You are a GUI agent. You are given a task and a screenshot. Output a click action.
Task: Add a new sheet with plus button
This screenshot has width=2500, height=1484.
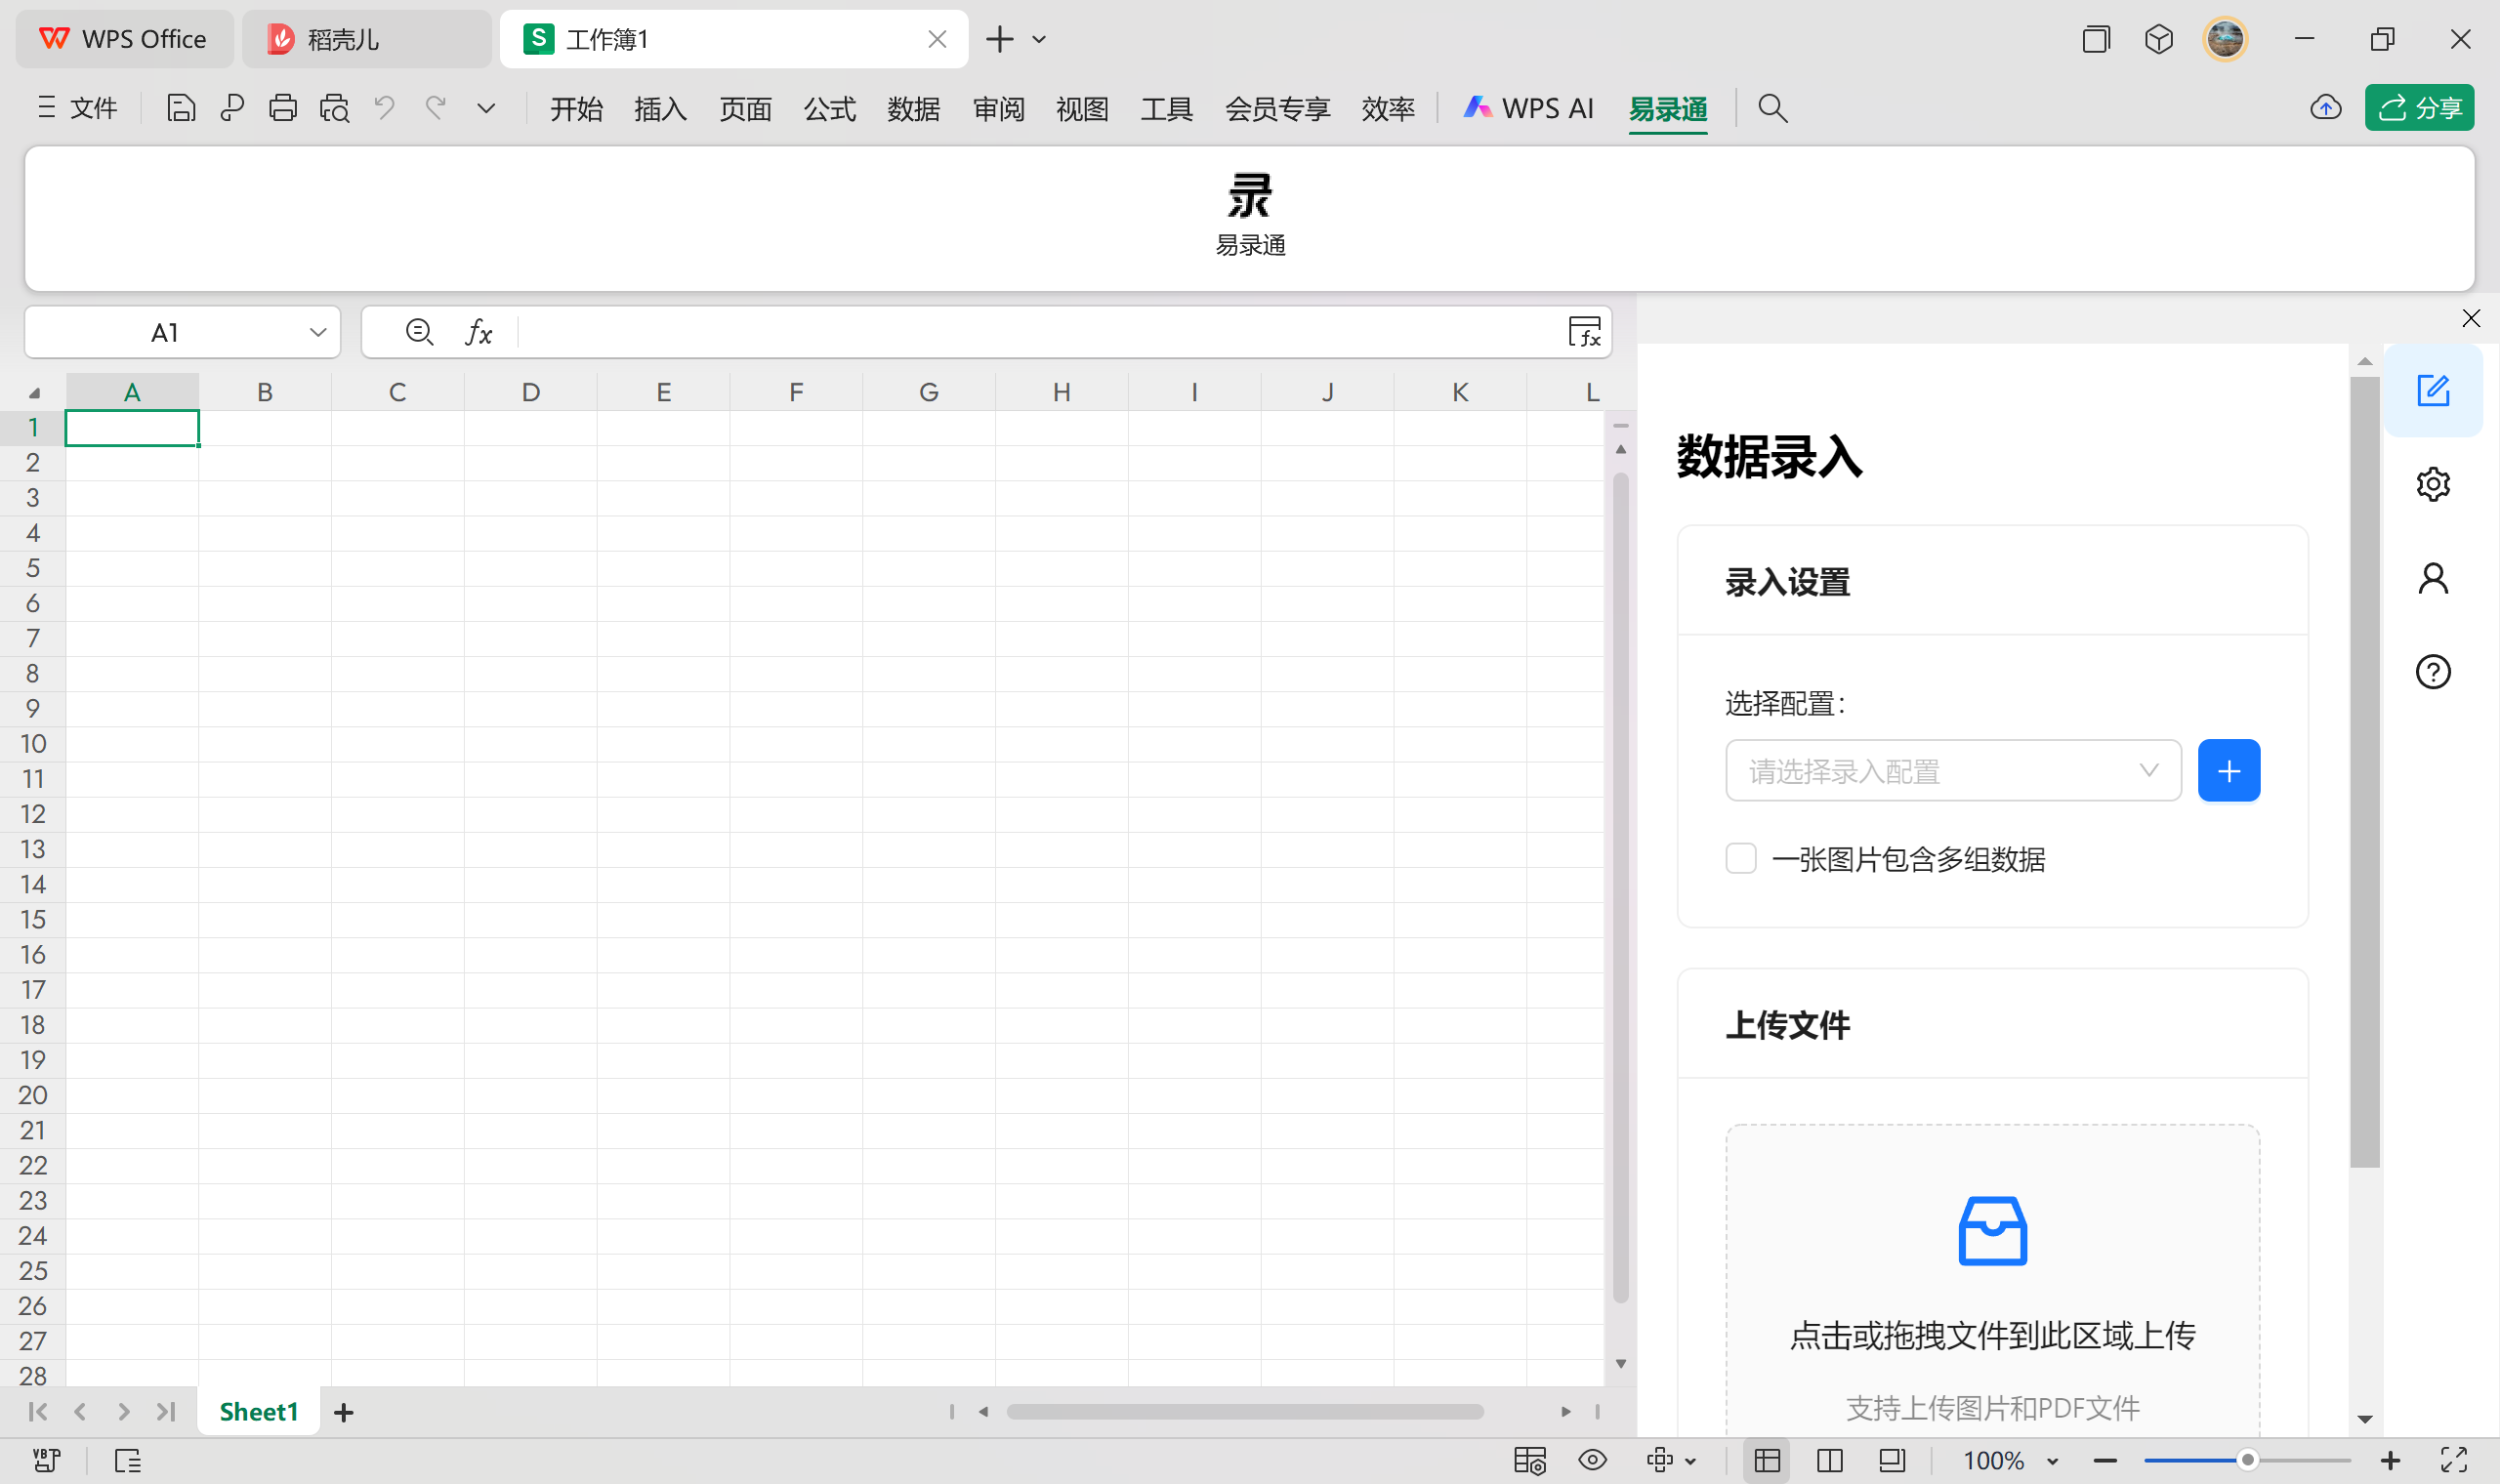(x=343, y=1412)
